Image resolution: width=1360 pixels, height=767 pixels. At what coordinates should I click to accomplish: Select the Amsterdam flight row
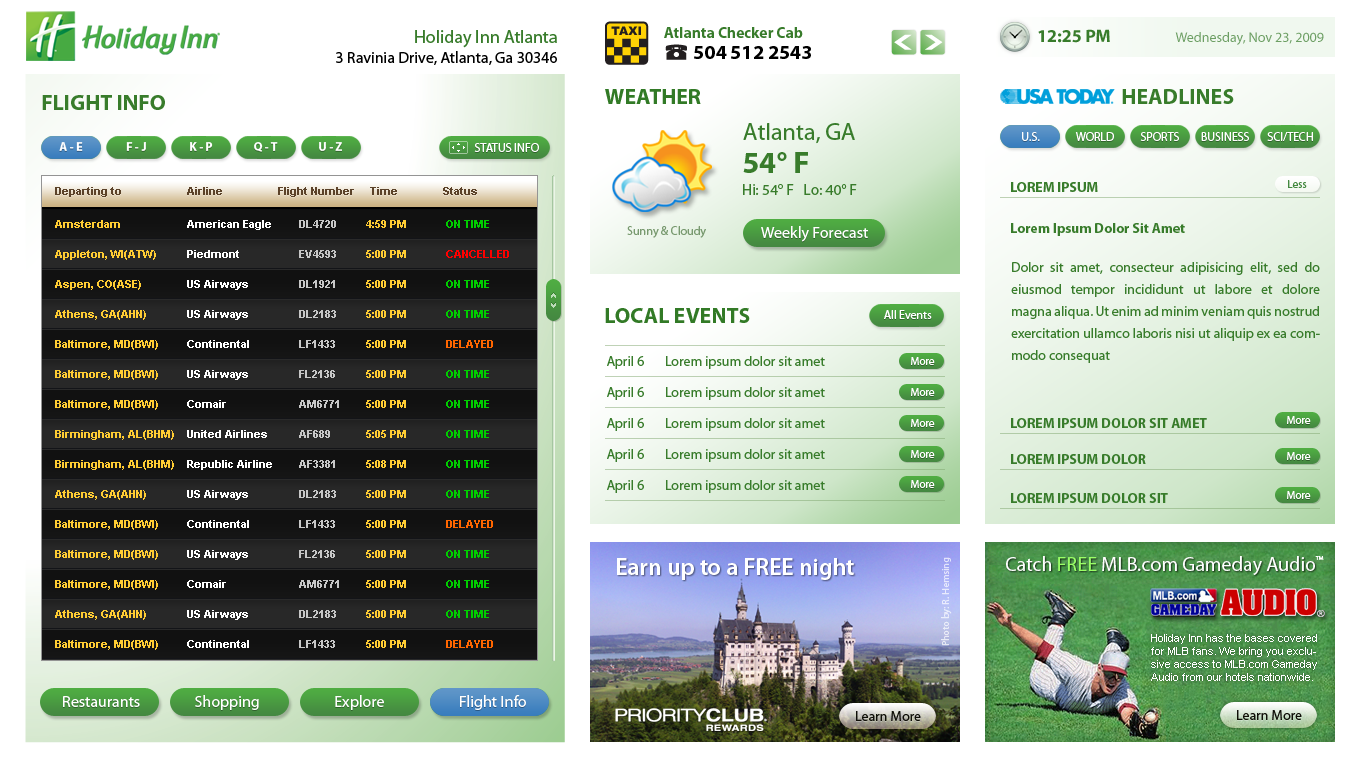tap(289, 224)
